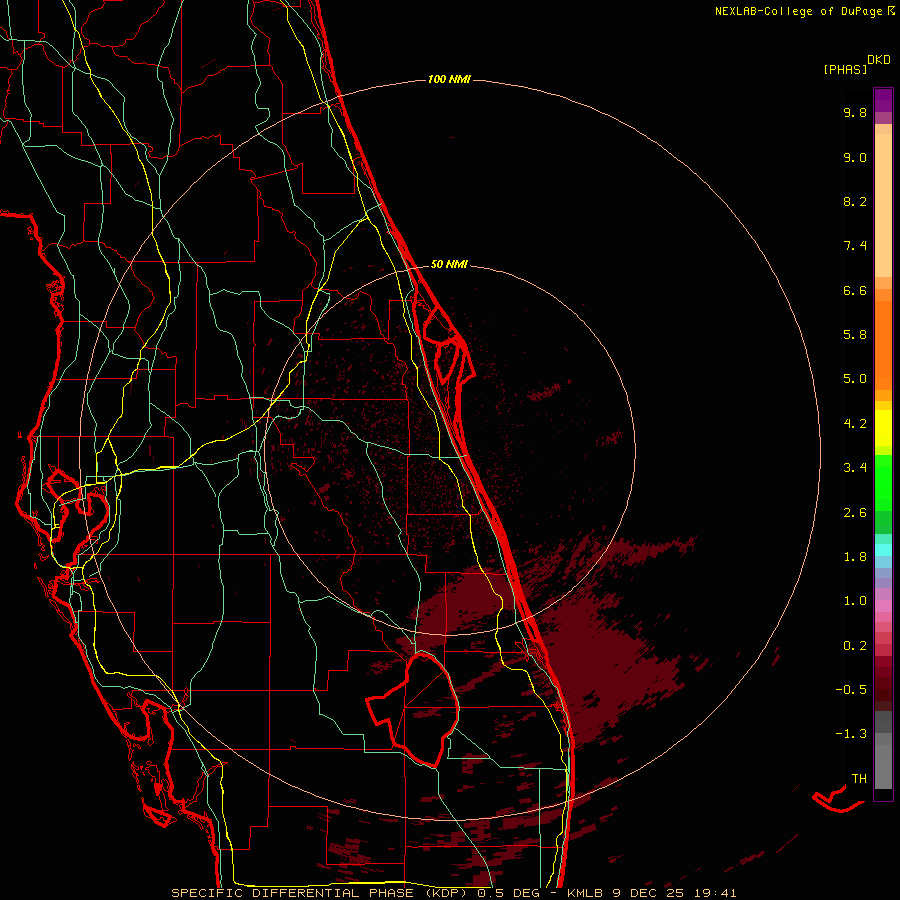Click the 9.8 scale value
The height and width of the screenshot is (900, 900).
click(855, 112)
